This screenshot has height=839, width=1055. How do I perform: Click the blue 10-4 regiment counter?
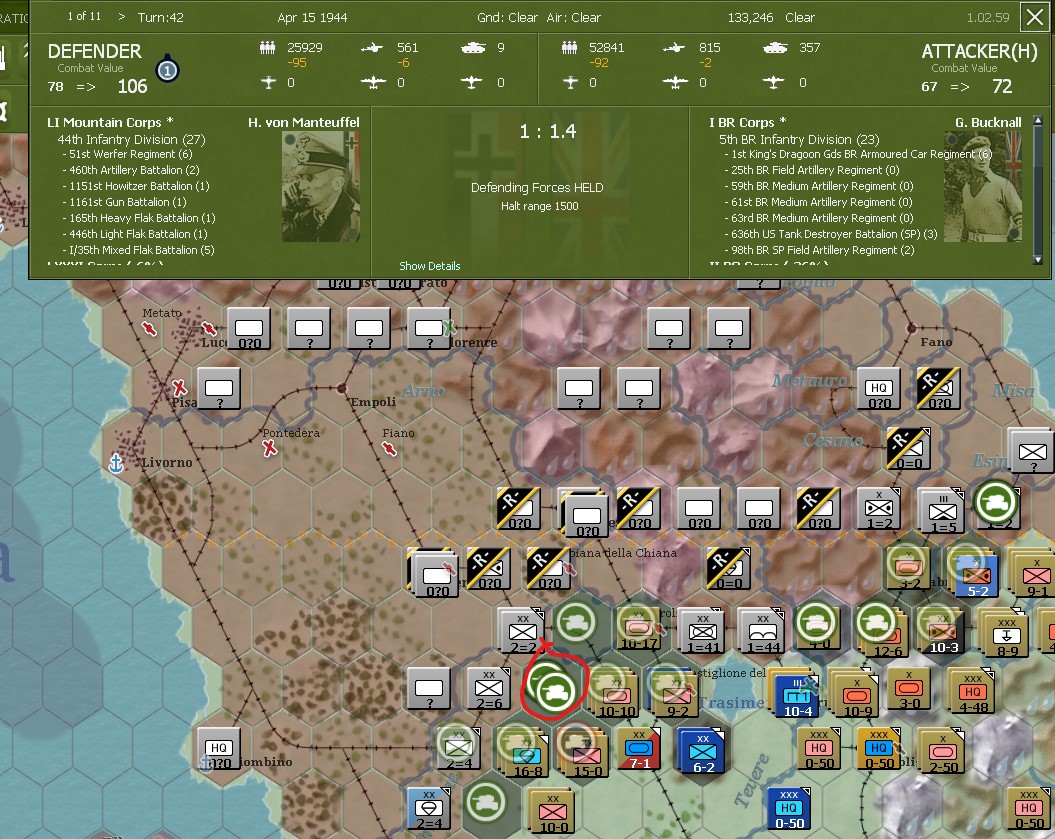tap(797, 693)
